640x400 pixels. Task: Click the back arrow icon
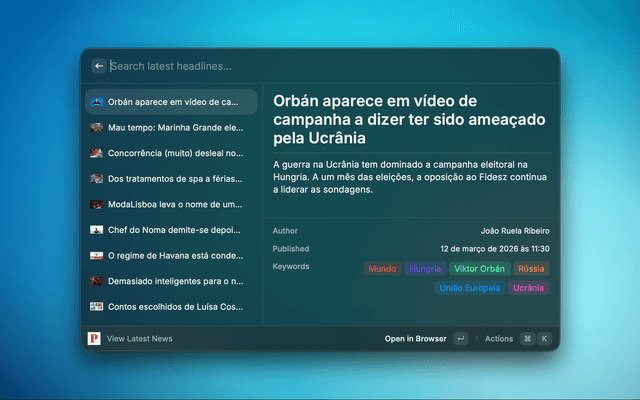[99, 66]
